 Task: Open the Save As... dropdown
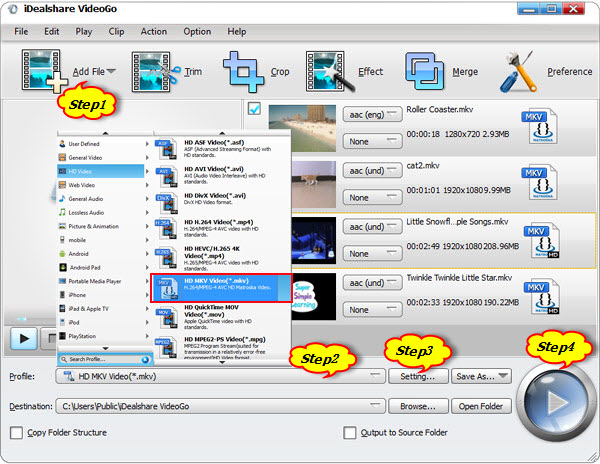[x=481, y=376]
